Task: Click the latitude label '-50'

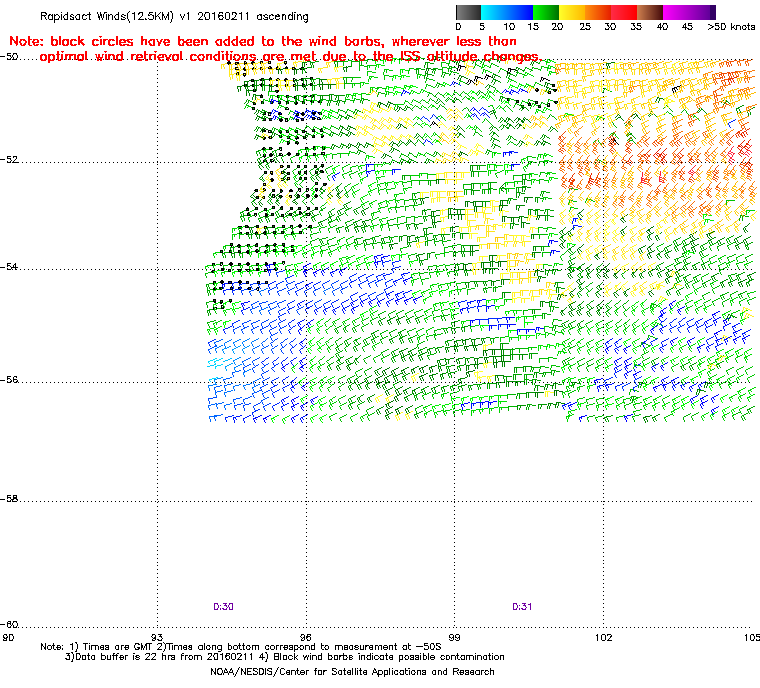Action: [x=9, y=57]
